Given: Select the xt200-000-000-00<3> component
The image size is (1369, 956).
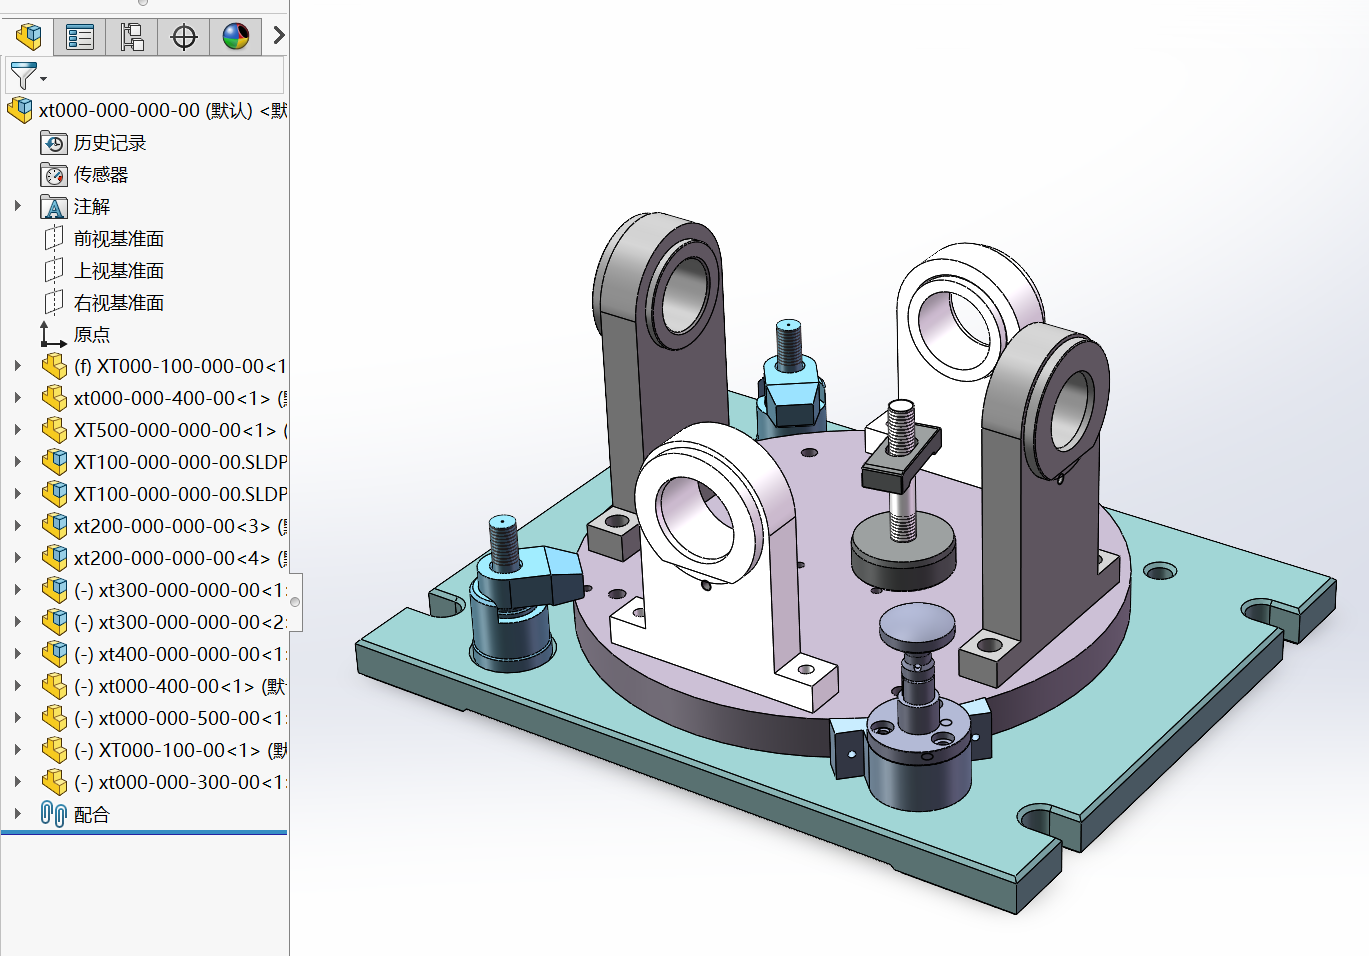Looking at the screenshot, I should [x=171, y=526].
